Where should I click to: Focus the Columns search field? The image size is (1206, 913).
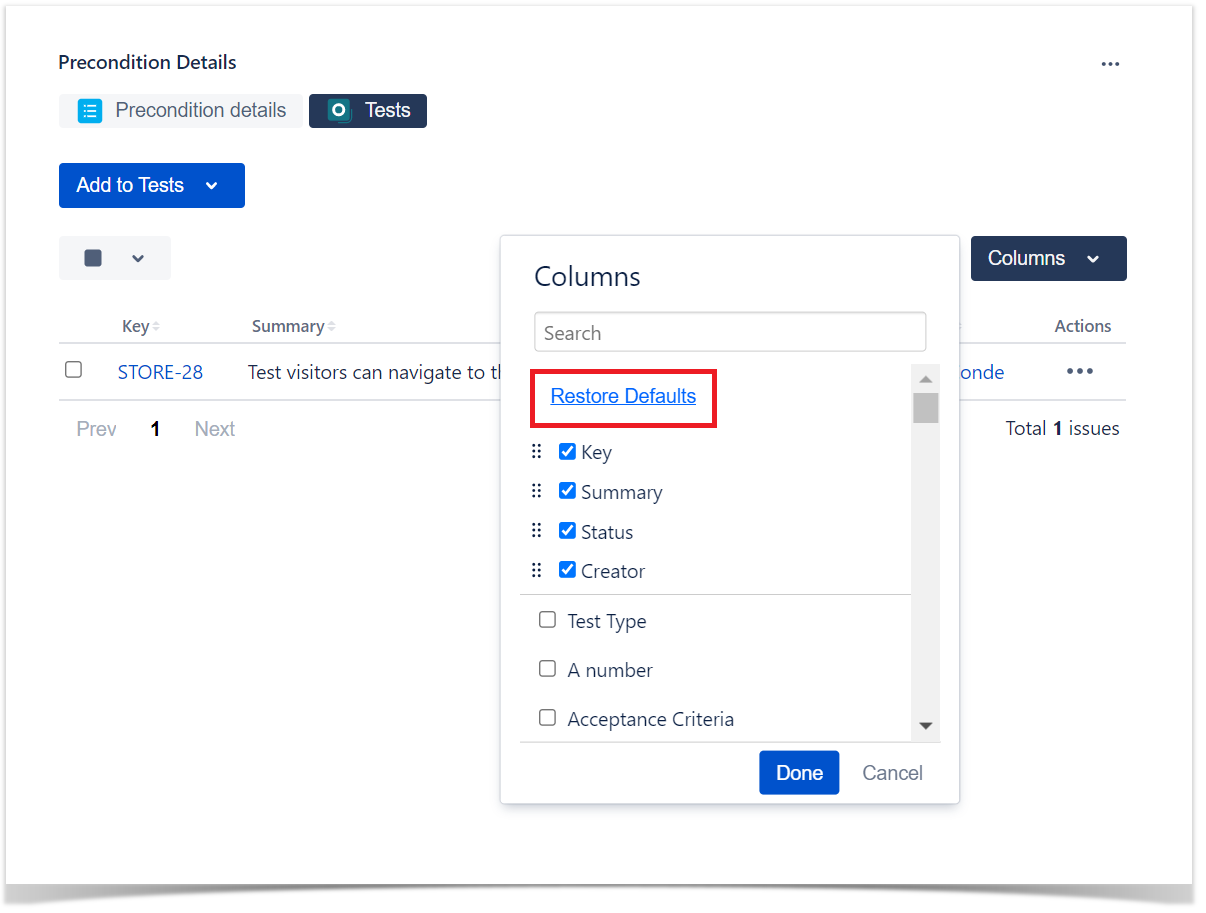tap(730, 332)
